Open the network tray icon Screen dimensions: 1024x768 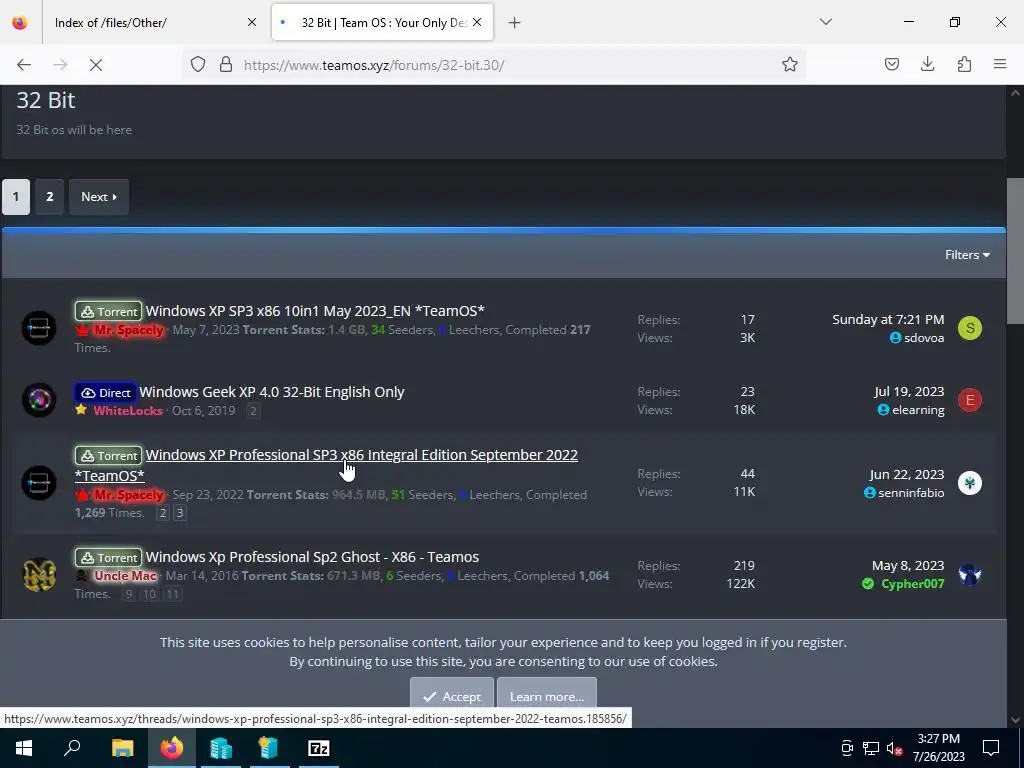point(871,748)
